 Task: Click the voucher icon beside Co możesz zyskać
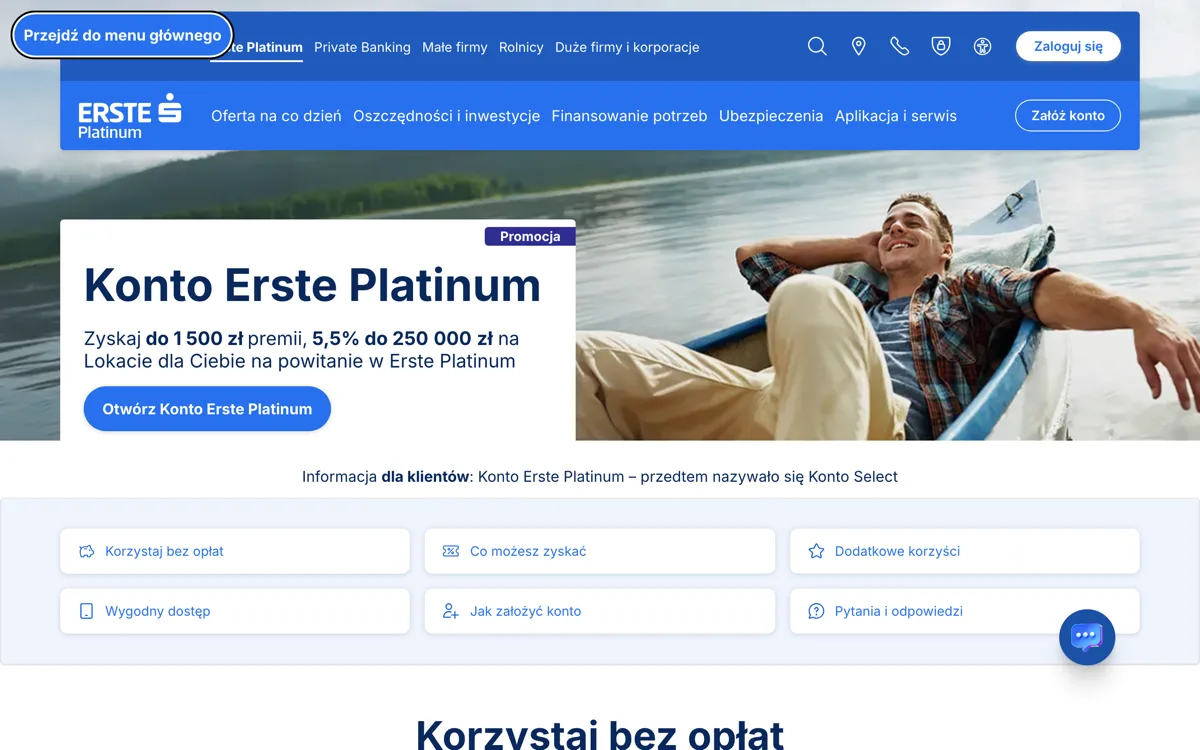point(451,551)
